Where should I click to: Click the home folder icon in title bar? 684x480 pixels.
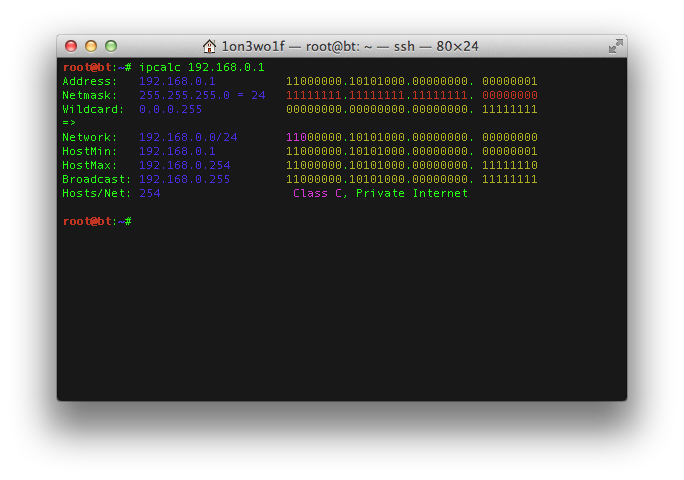click(x=209, y=46)
